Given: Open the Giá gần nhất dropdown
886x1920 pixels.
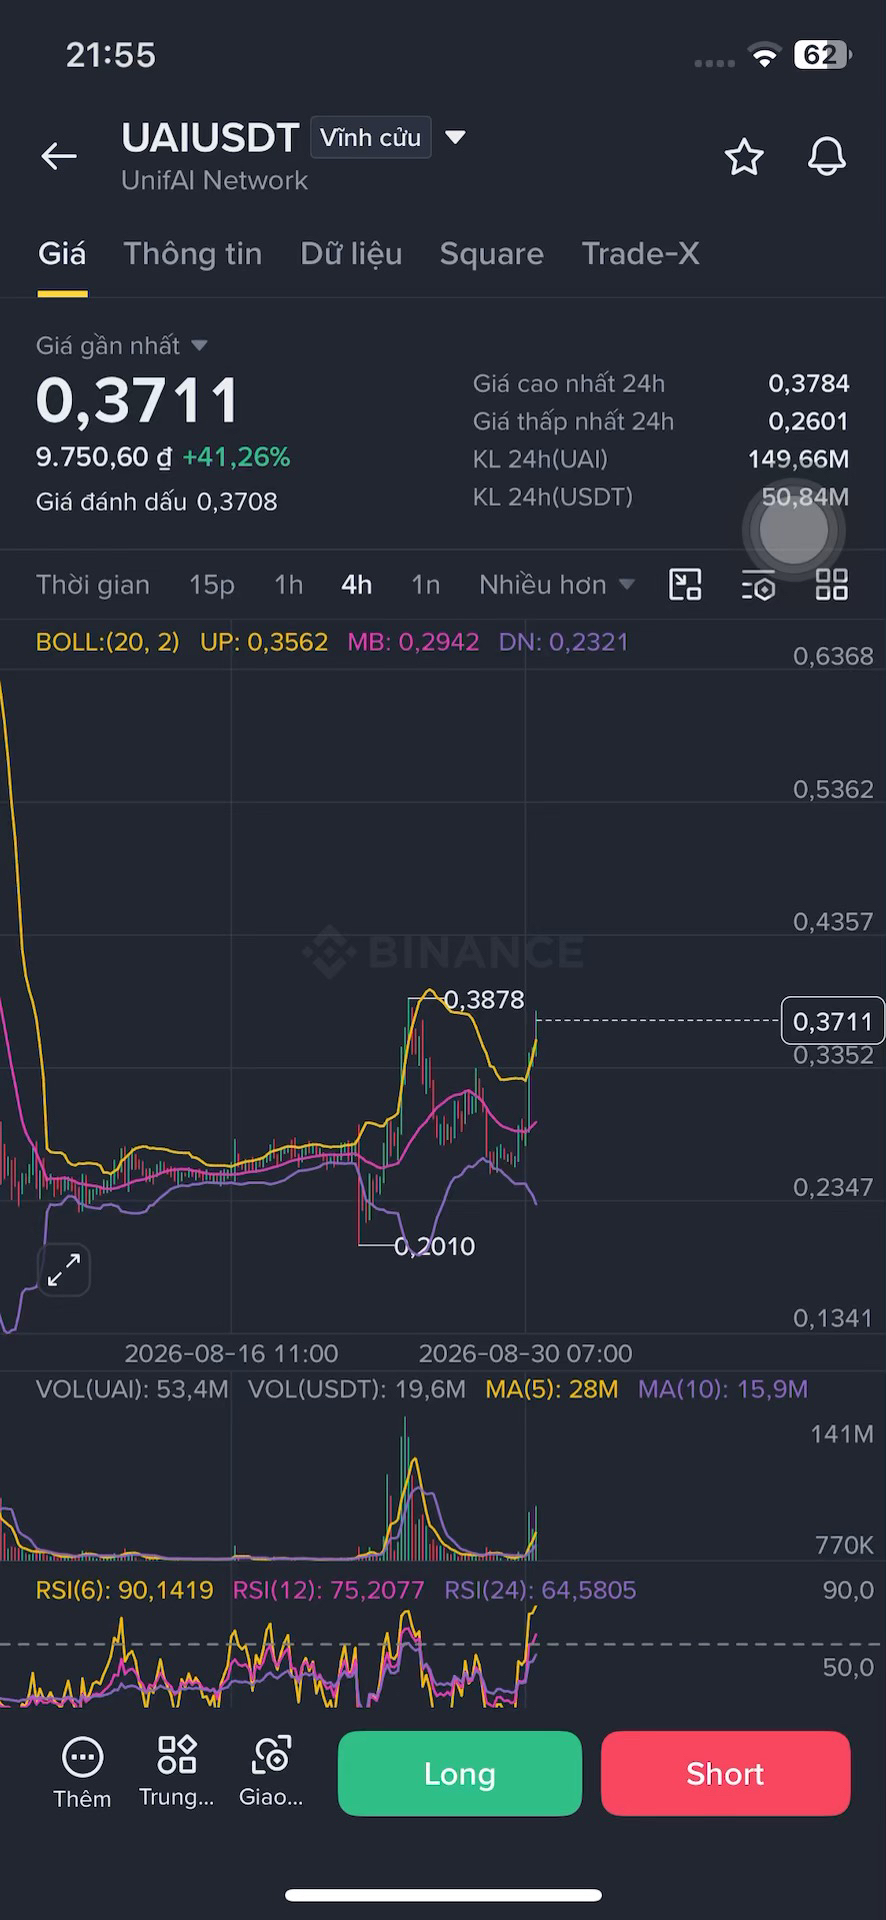Looking at the screenshot, I should [121, 345].
